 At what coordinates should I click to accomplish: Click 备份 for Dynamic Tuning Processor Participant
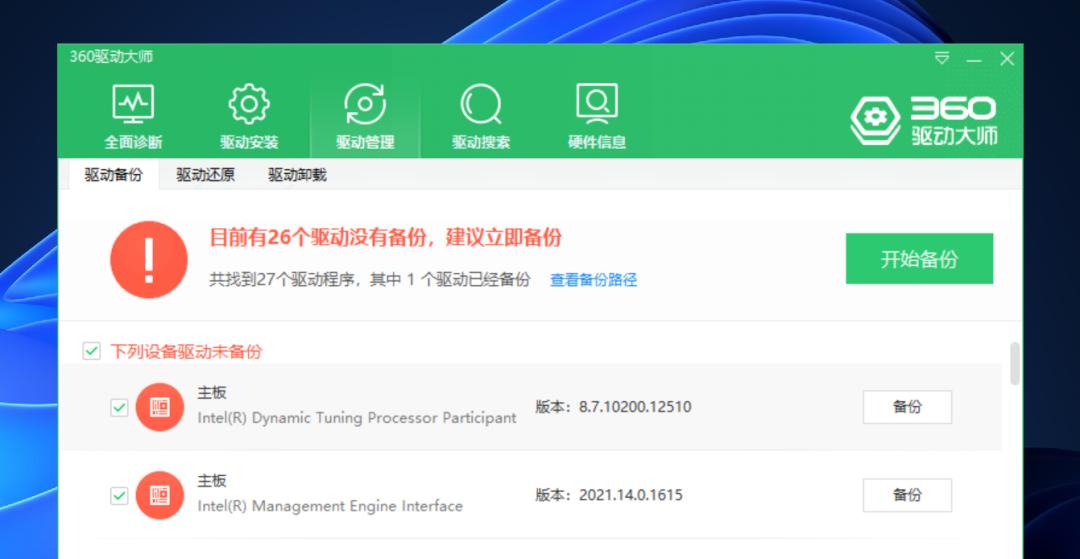coord(907,407)
